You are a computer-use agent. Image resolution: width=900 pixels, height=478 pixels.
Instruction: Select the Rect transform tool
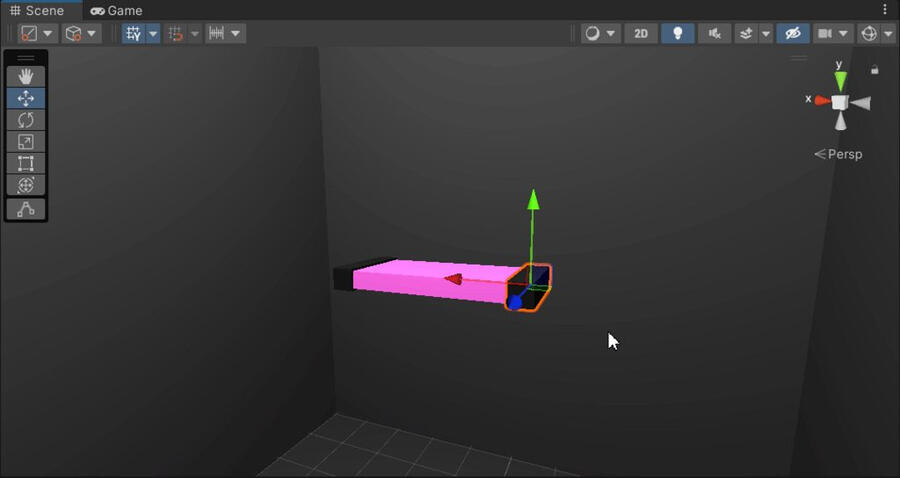(26, 164)
